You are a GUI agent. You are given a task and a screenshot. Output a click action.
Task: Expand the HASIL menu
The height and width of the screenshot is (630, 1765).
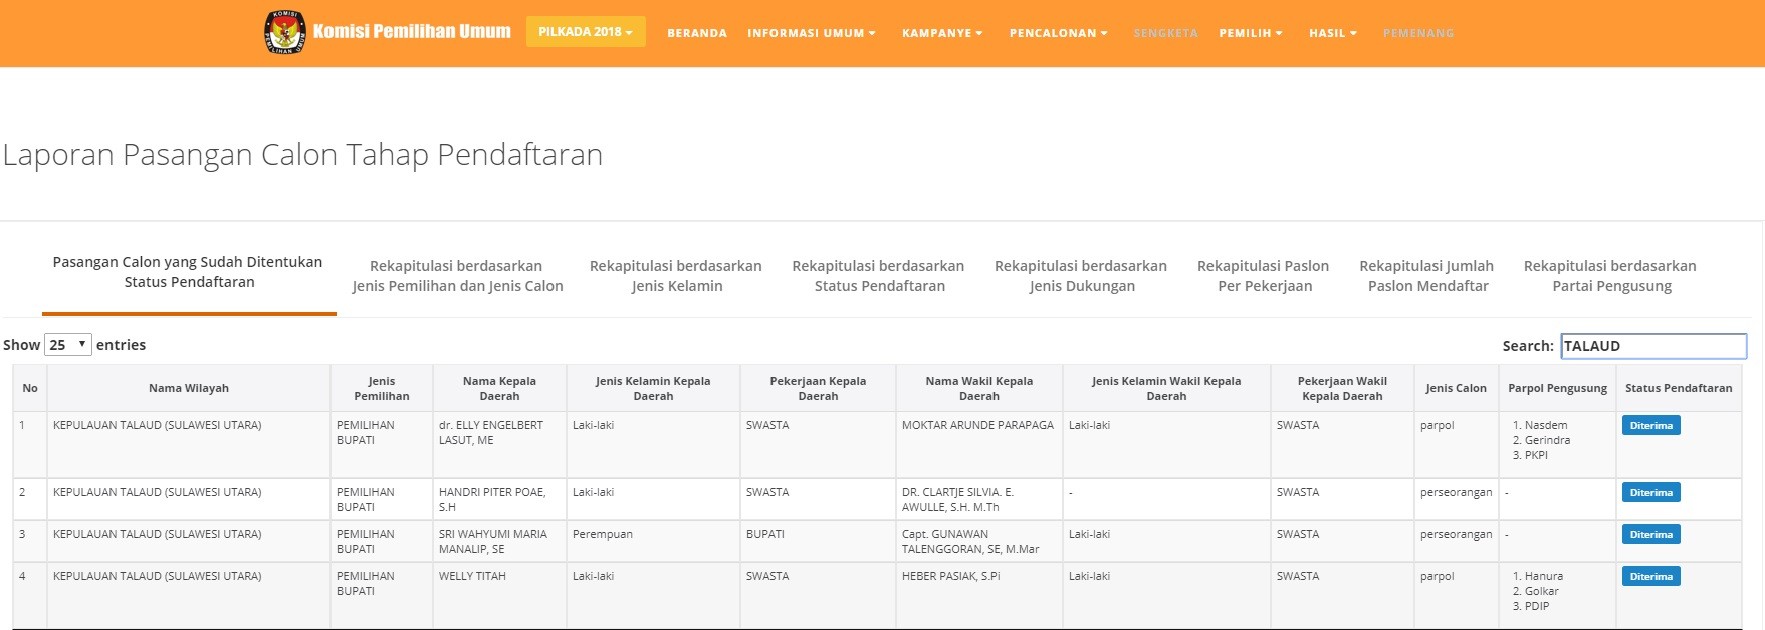coord(1332,33)
